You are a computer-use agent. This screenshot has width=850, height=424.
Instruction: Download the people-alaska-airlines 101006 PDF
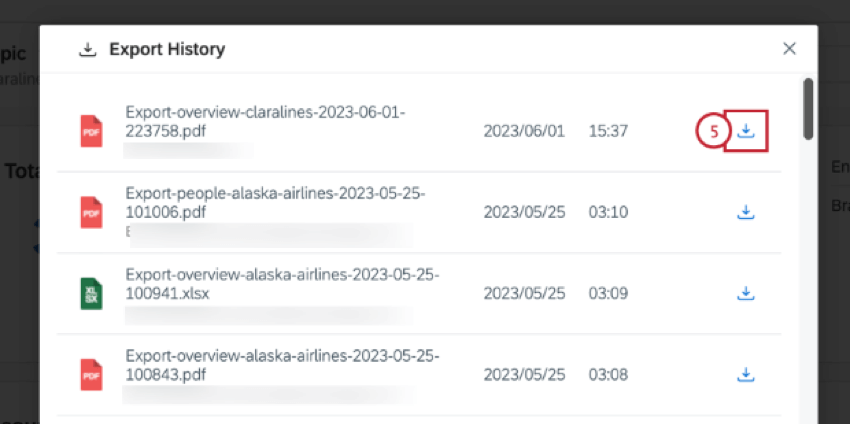(746, 212)
